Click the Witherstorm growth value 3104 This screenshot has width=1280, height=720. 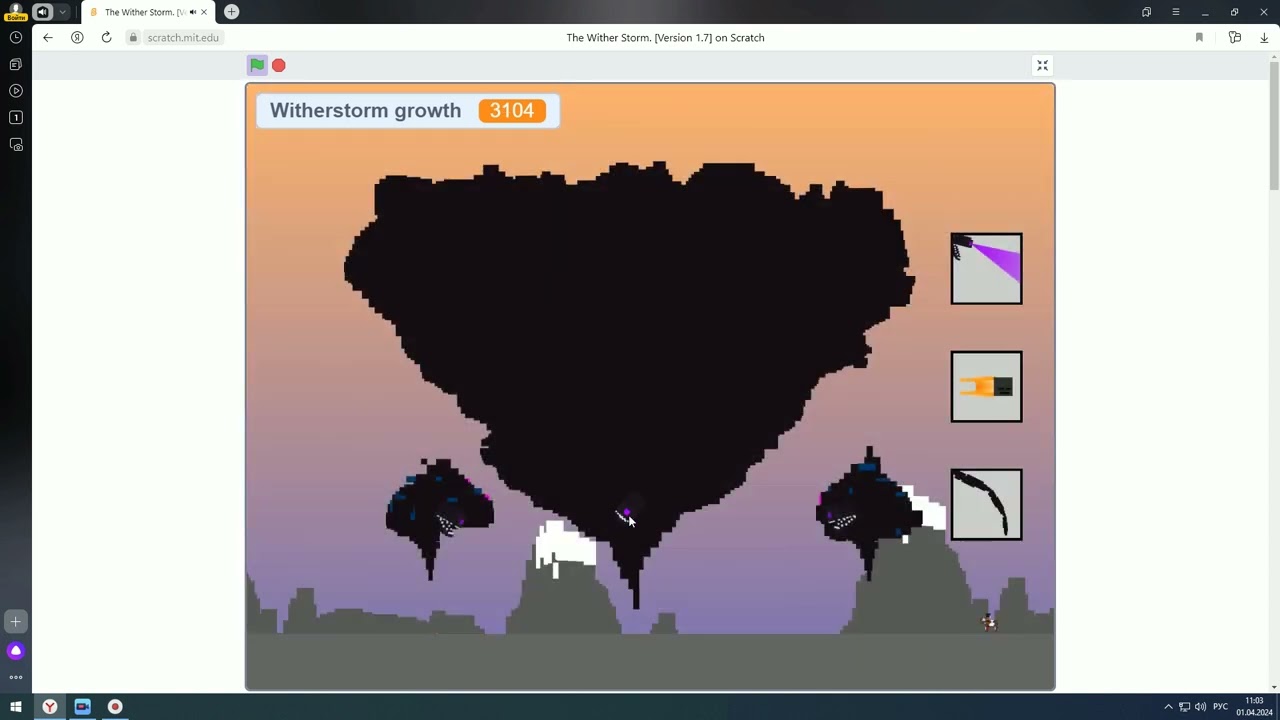[x=512, y=110]
